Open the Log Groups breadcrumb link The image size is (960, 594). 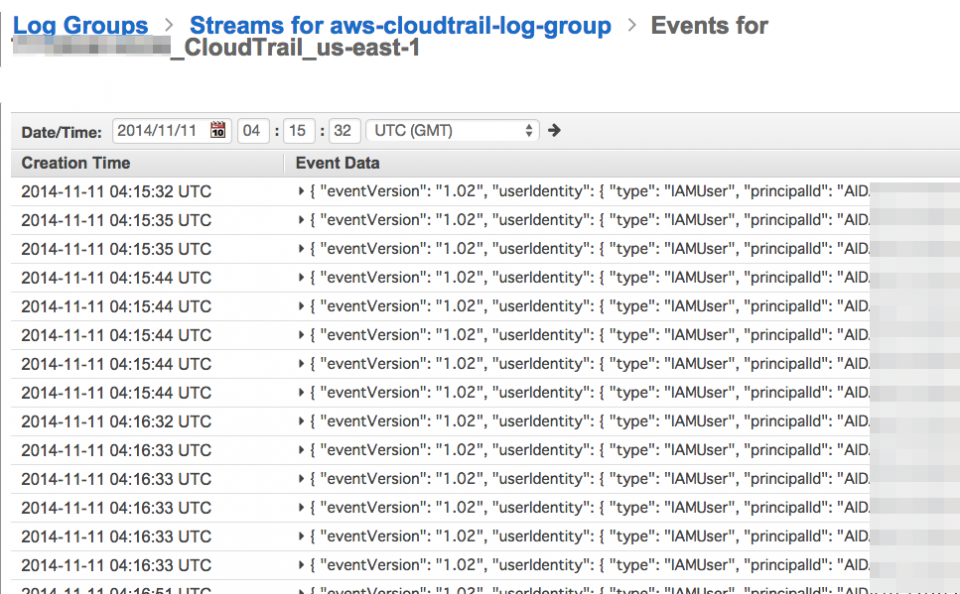pyautogui.click(x=80, y=25)
